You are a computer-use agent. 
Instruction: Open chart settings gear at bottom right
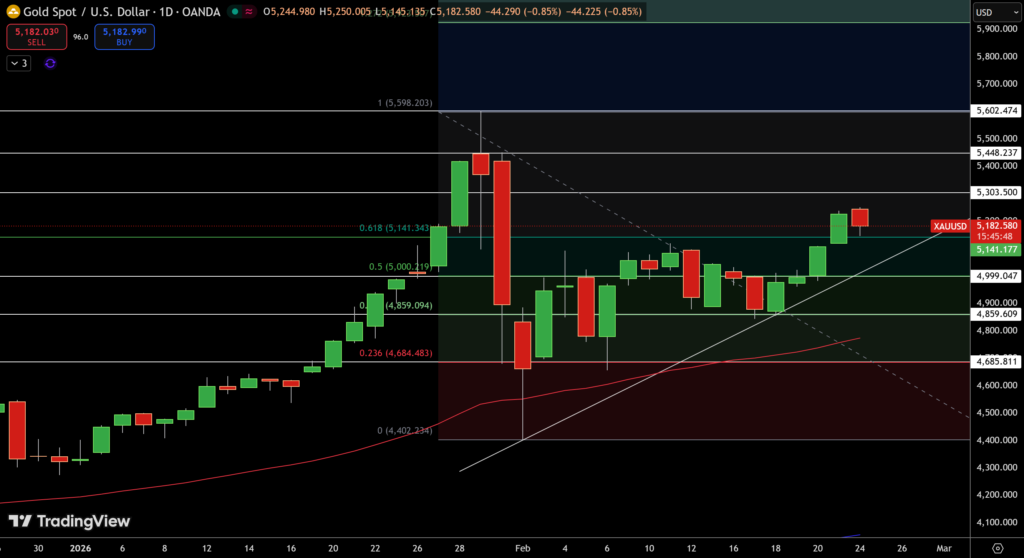click(x=996, y=548)
